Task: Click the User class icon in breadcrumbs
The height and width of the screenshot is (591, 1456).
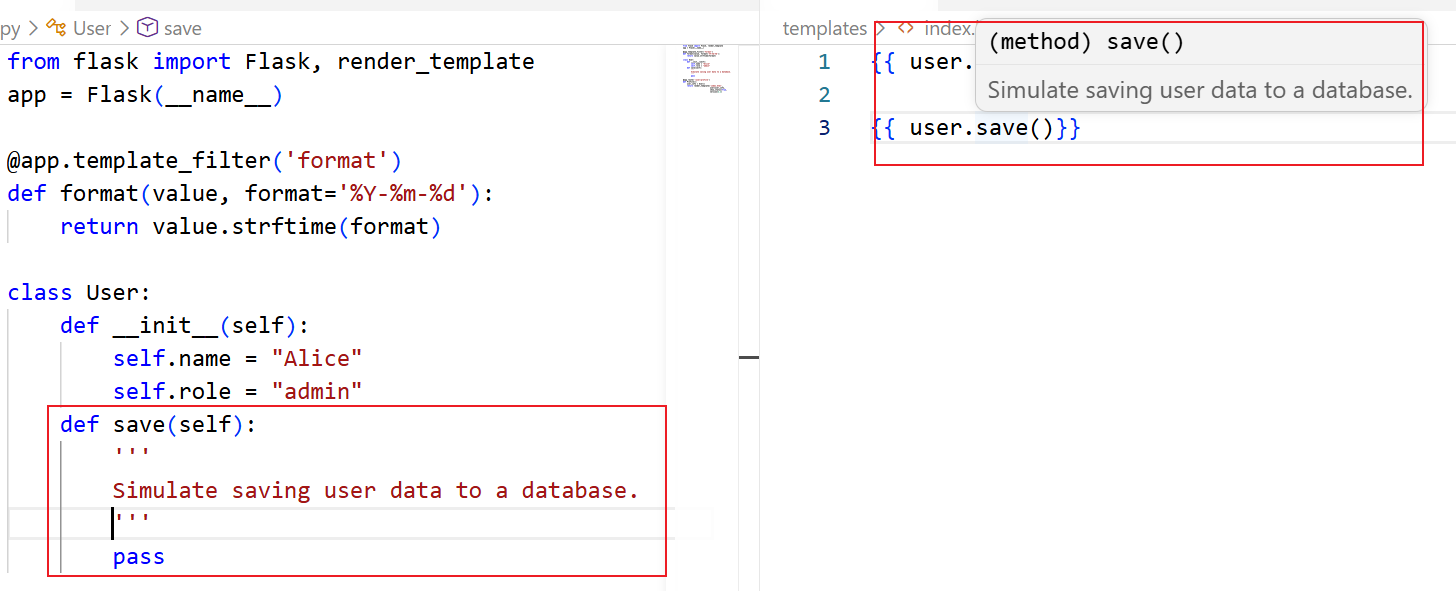Action: point(57,28)
